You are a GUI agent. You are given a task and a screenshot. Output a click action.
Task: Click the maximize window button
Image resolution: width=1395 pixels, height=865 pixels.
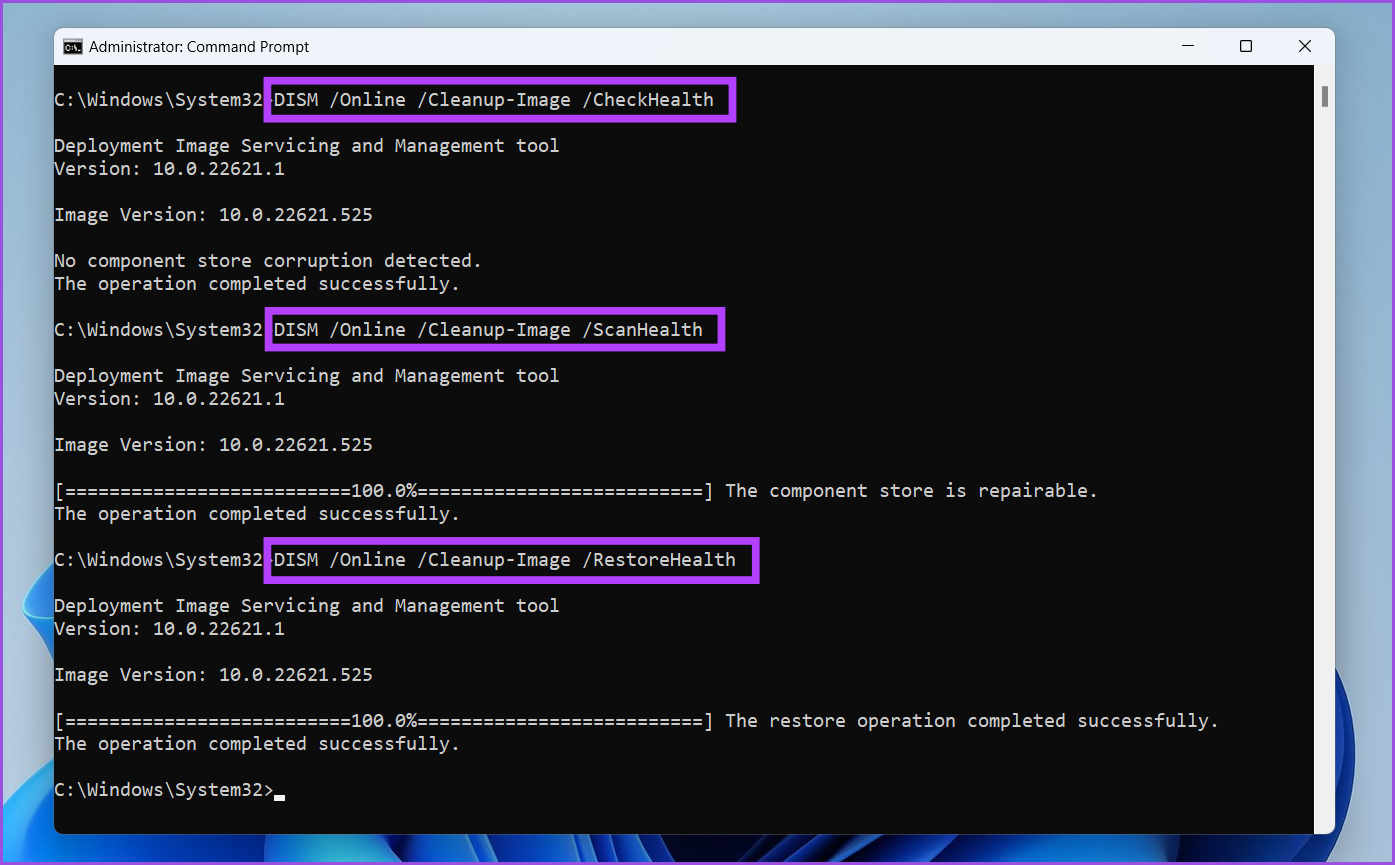pyautogui.click(x=1245, y=46)
